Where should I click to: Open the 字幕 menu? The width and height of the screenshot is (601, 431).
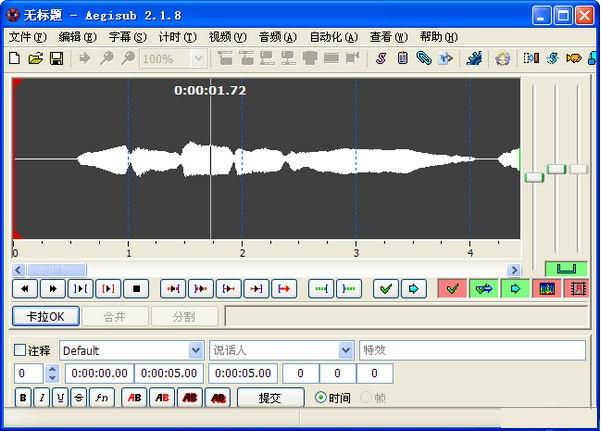pos(128,37)
